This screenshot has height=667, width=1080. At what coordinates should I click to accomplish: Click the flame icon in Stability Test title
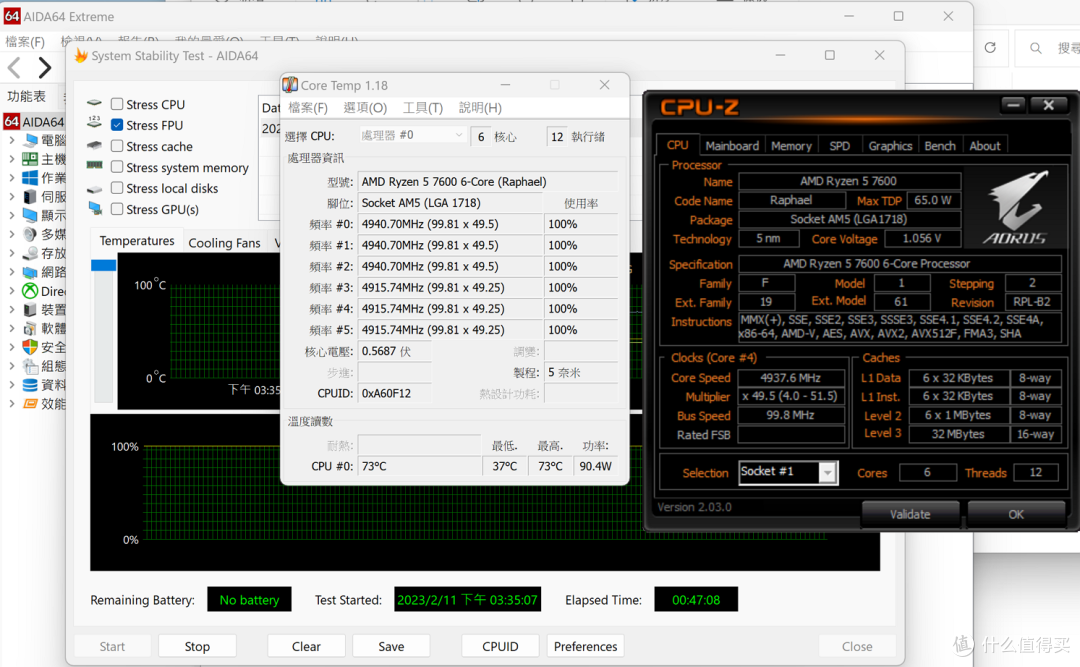tap(81, 55)
